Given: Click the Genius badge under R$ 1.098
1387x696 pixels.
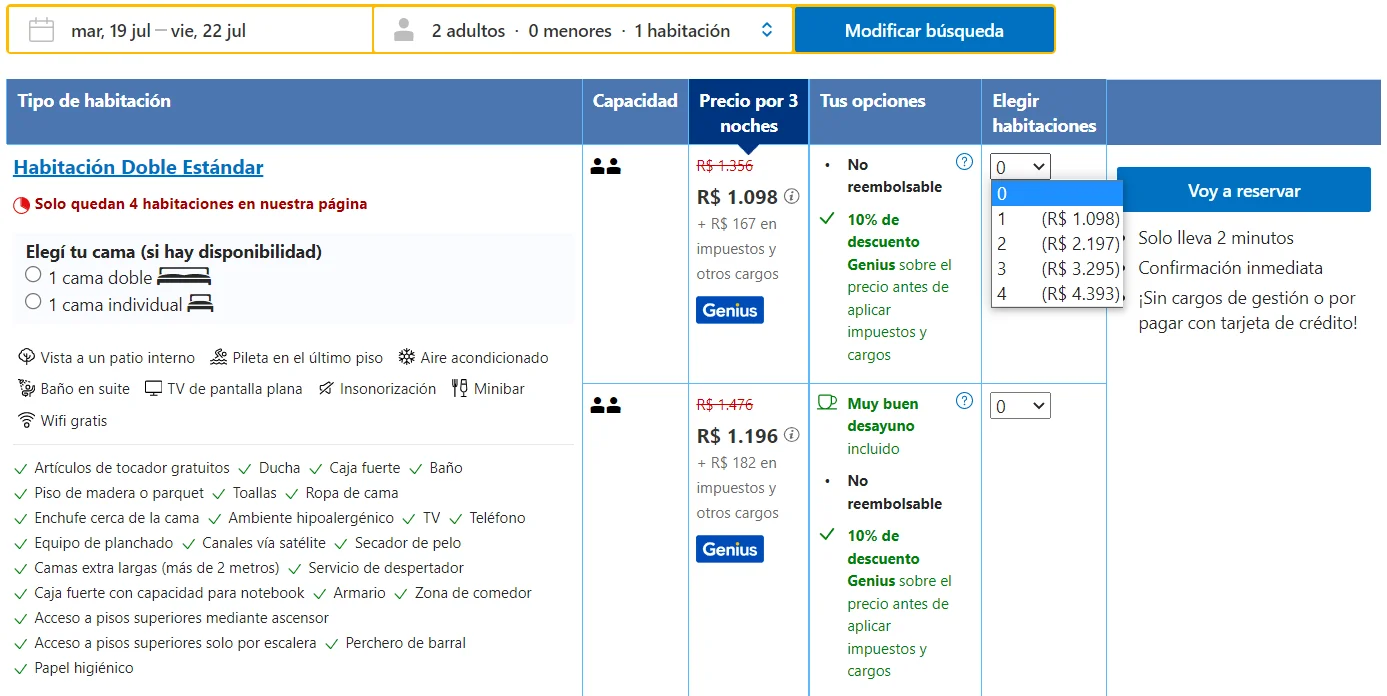Looking at the screenshot, I should [730, 310].
